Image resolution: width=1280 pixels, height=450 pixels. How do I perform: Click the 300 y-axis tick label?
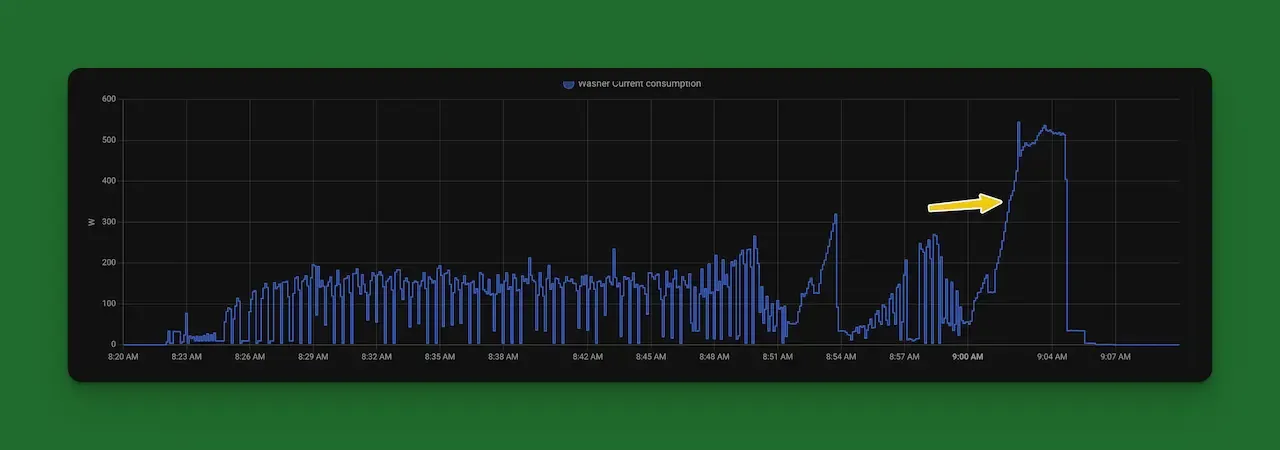pyautogui.click(x=109, y=222)
